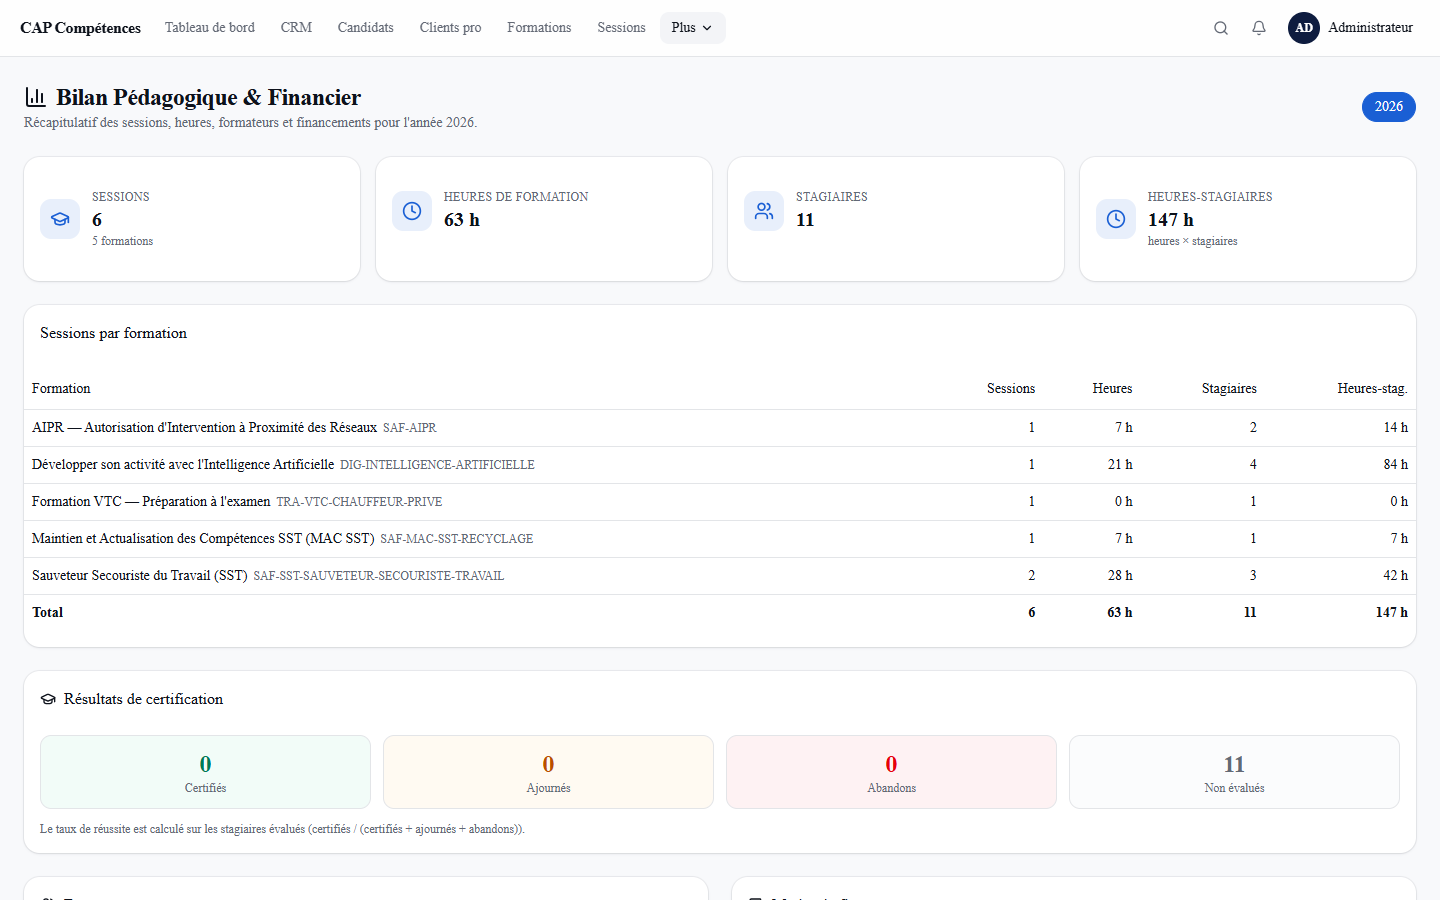Click the Abandons red result card
Viewport: 1440px width, 900px height.
point(891,772)
